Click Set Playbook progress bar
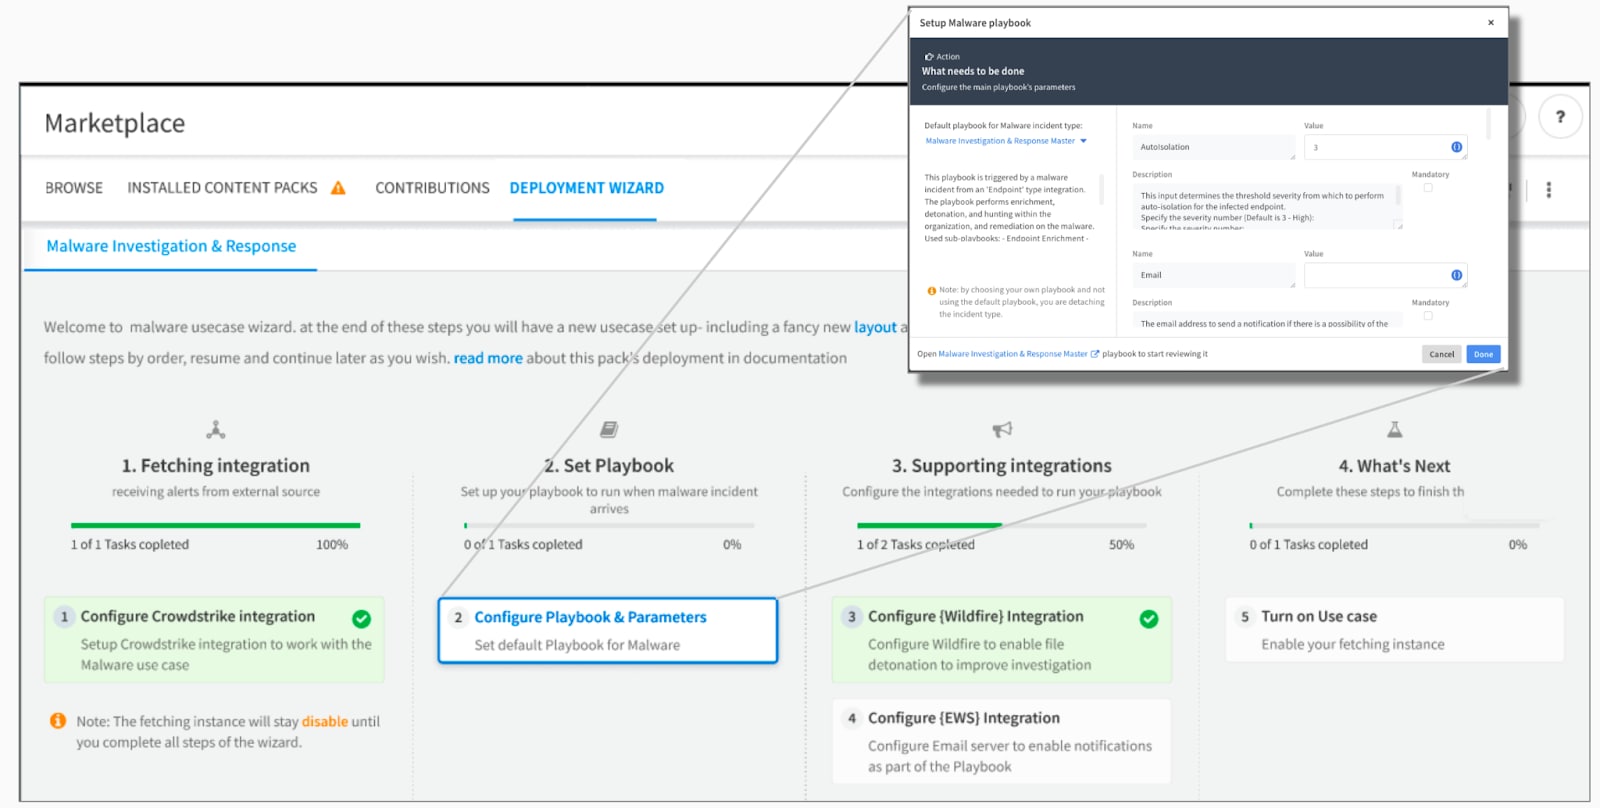The width and height of the screenshot is (1600, 808). [x=608, y=525]
